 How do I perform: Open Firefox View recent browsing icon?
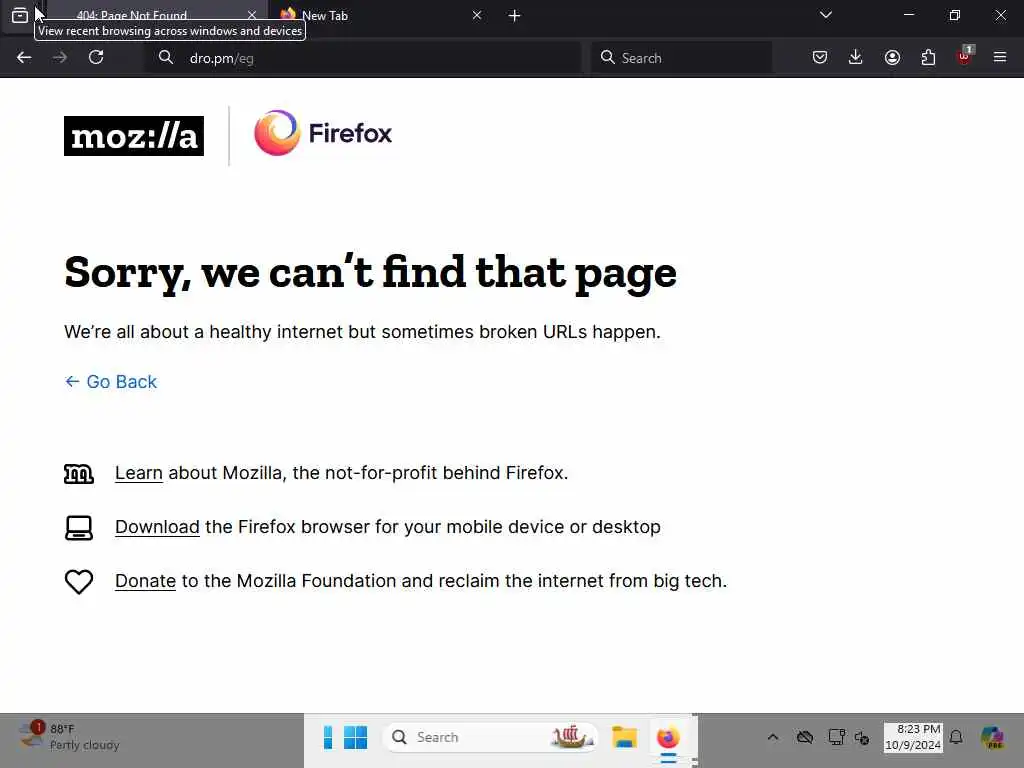(x=20, y=15)
